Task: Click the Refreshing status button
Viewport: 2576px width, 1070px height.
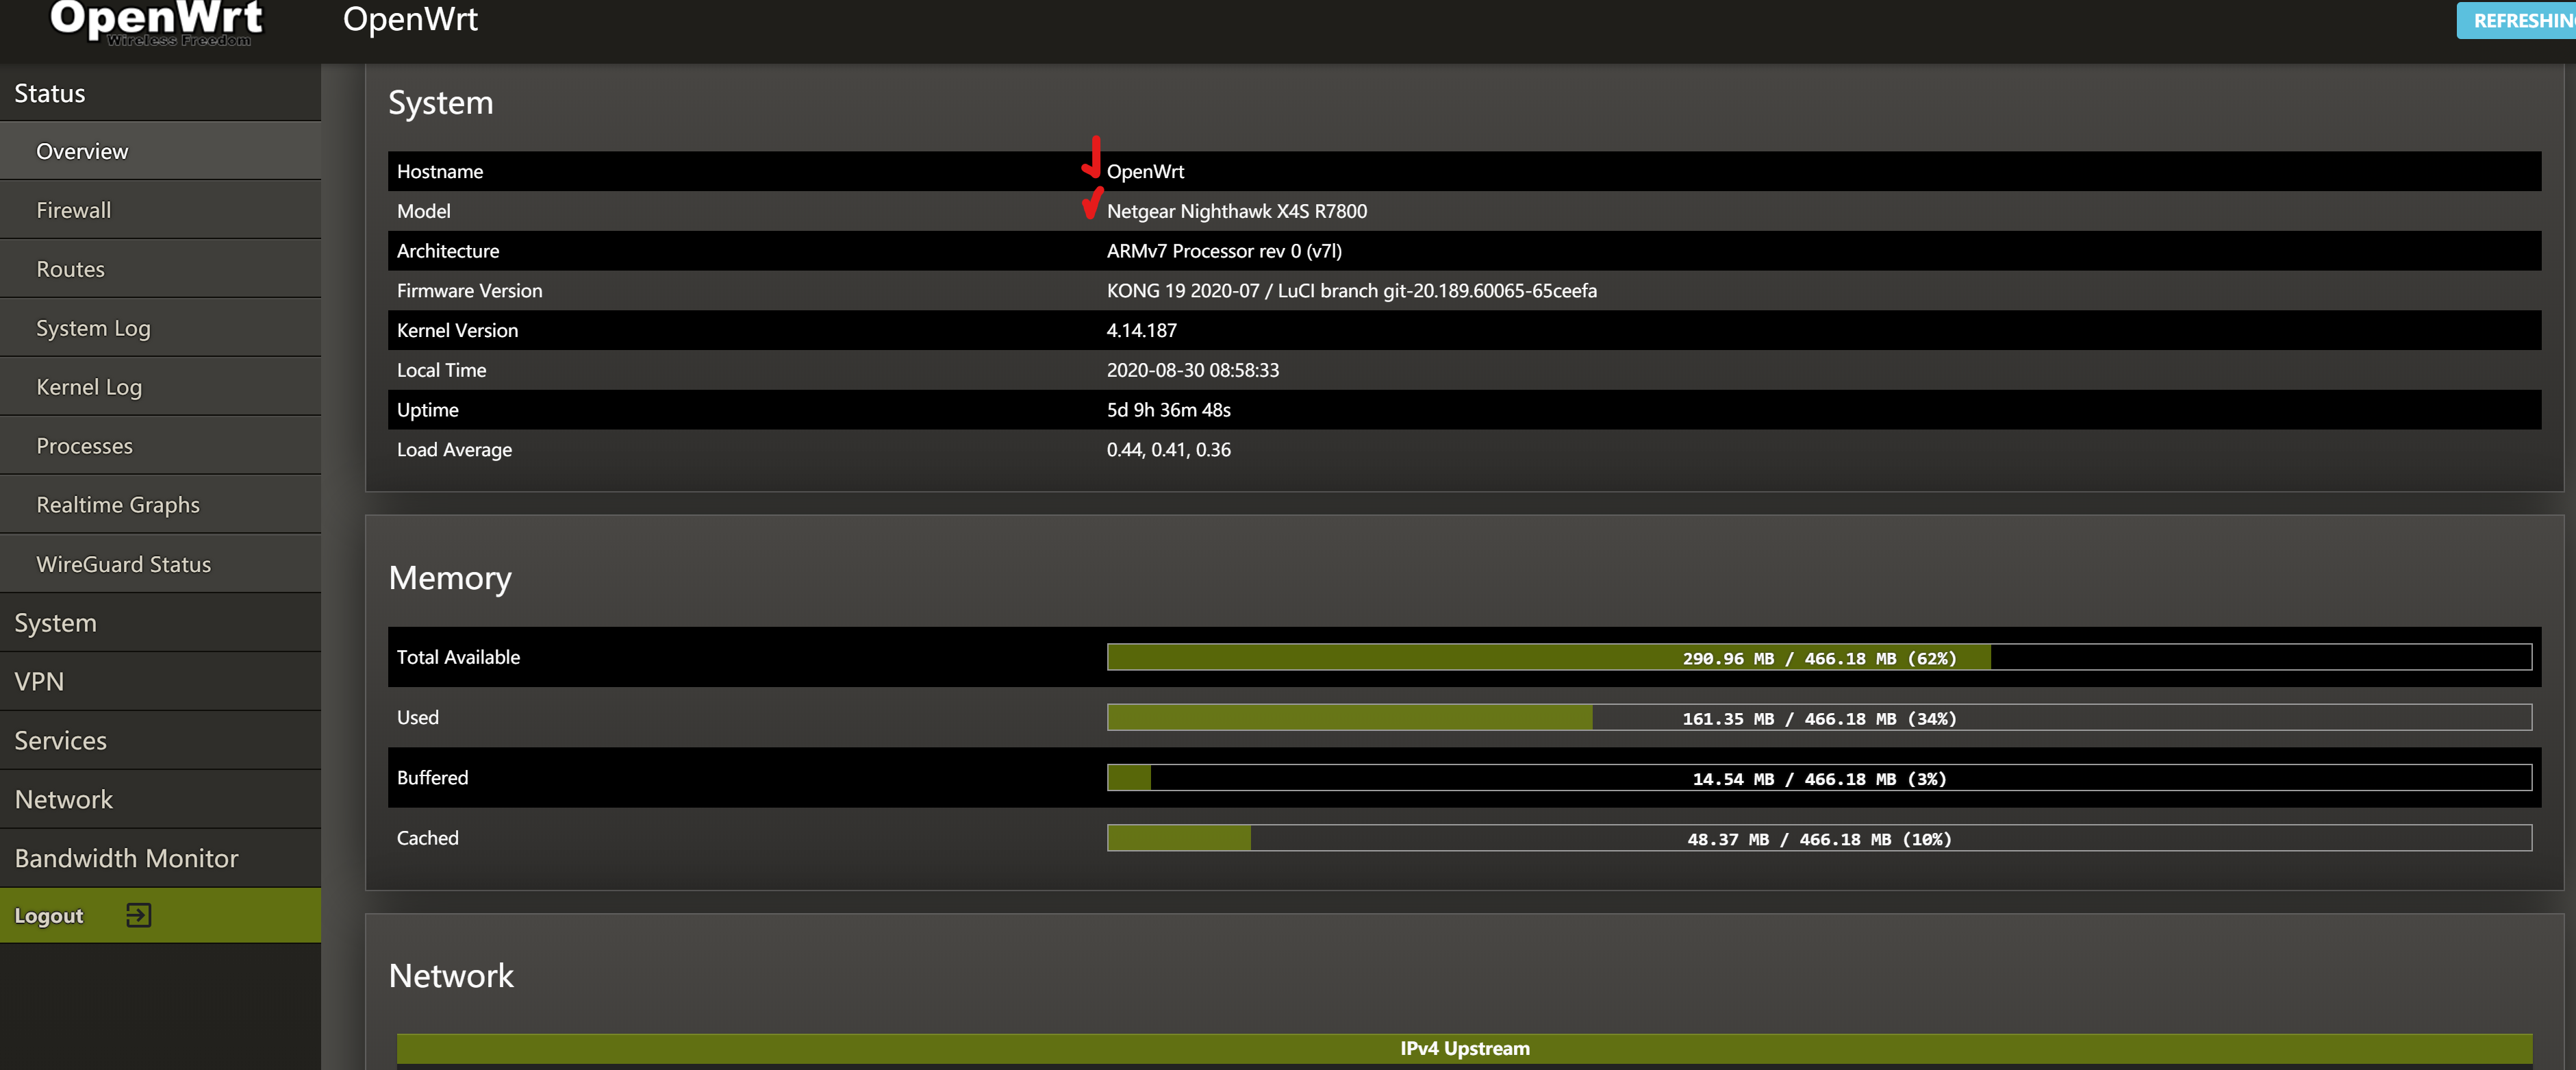Action: point(2516,21)
